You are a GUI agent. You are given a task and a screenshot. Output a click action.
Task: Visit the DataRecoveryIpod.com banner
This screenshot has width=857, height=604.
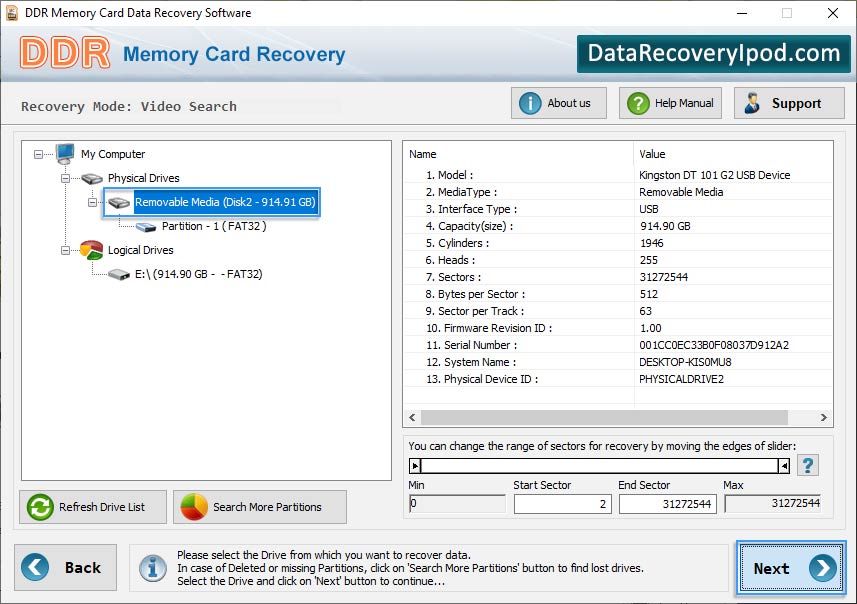pos(713,54)
